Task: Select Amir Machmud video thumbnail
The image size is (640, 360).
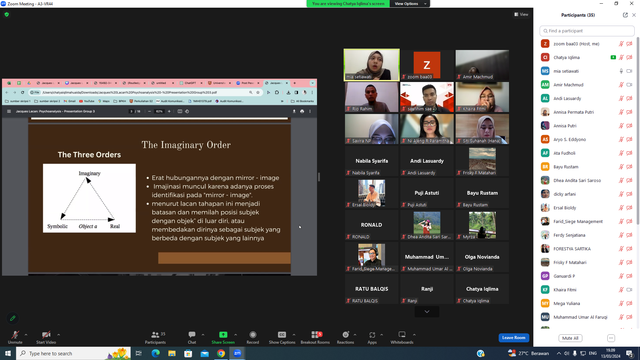Action: coord(482,65)
